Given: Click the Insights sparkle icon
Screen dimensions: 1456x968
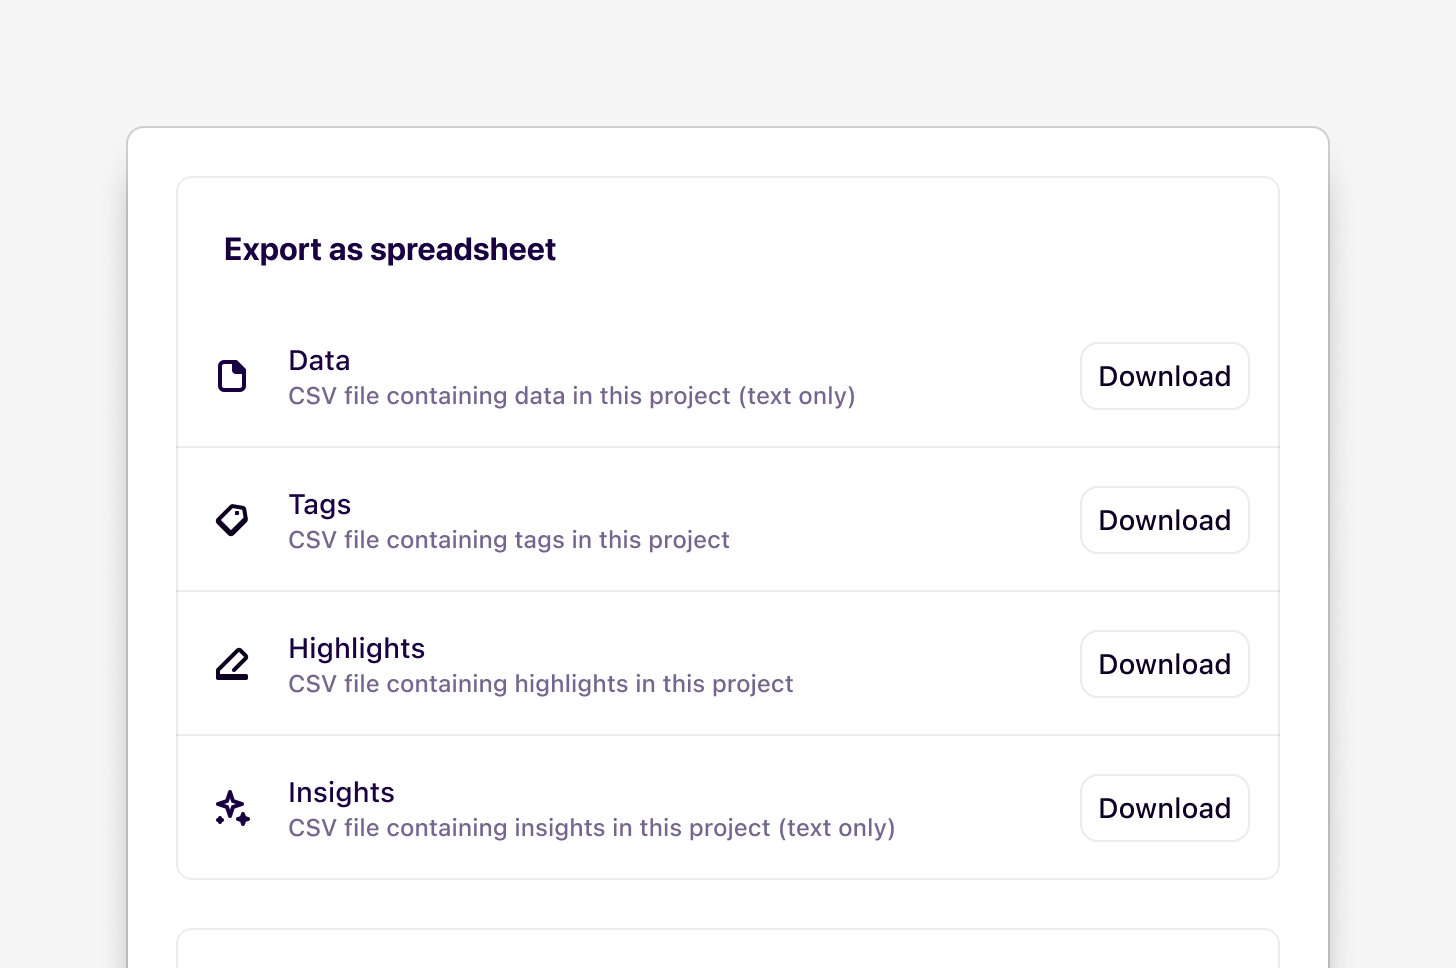Looking at the screenshot, I should pos(232,808).
